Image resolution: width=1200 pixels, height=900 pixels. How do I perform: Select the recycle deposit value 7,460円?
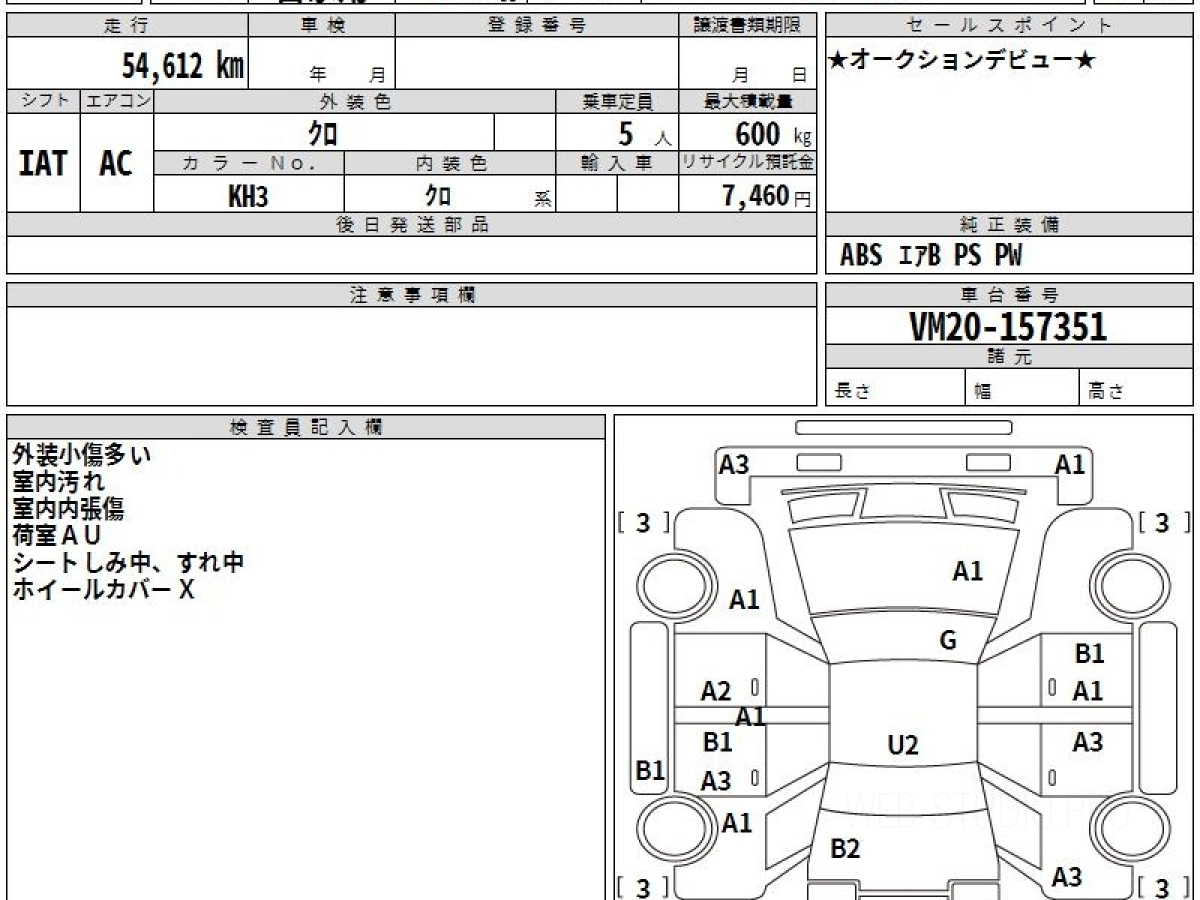pyautogui.click(x=767, y=196)
